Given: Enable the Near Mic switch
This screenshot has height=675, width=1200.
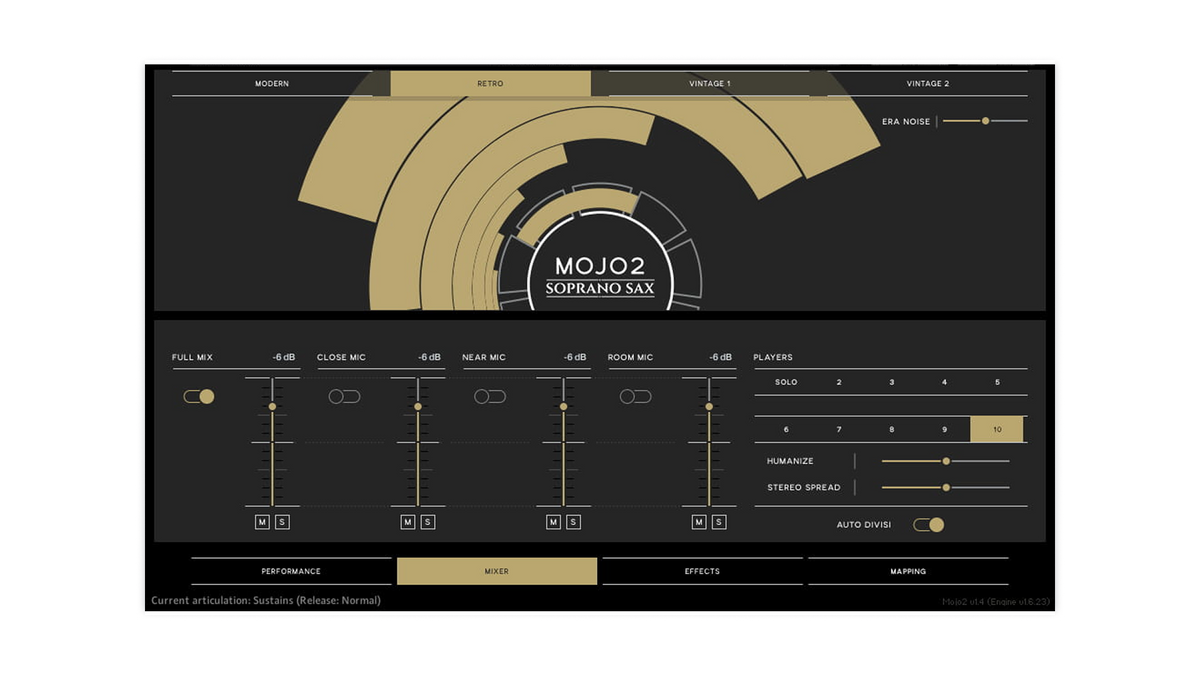Looking at the screenshot, I should tap(490, 397).
